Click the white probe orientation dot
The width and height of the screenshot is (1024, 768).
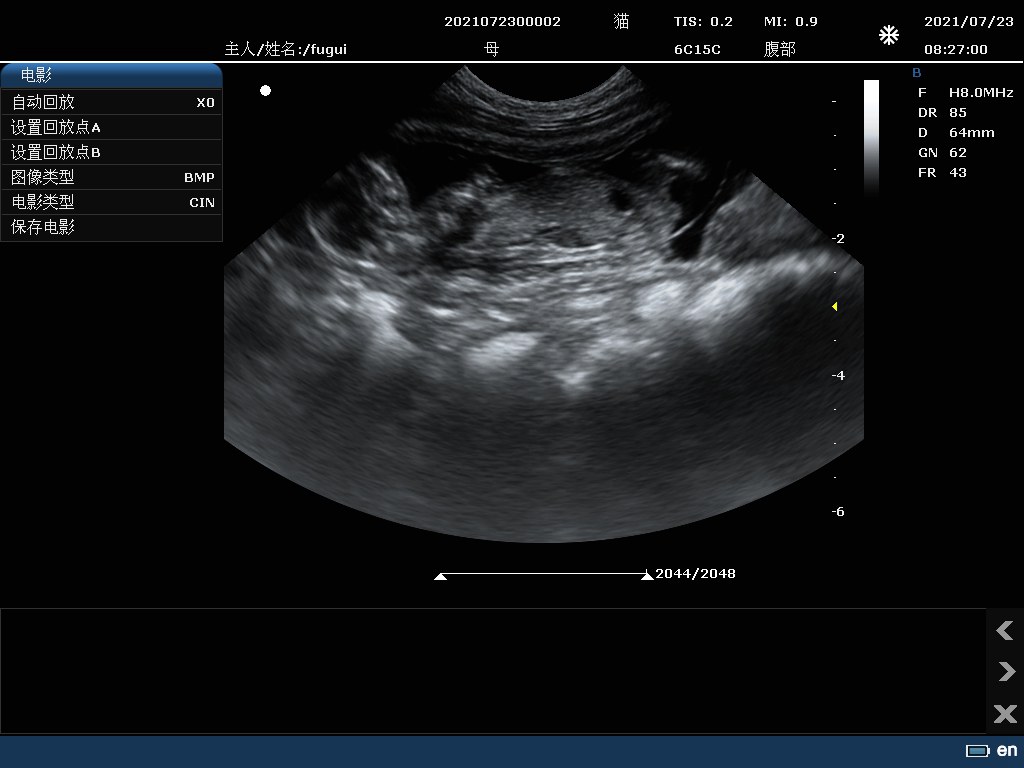coord(265,90)
